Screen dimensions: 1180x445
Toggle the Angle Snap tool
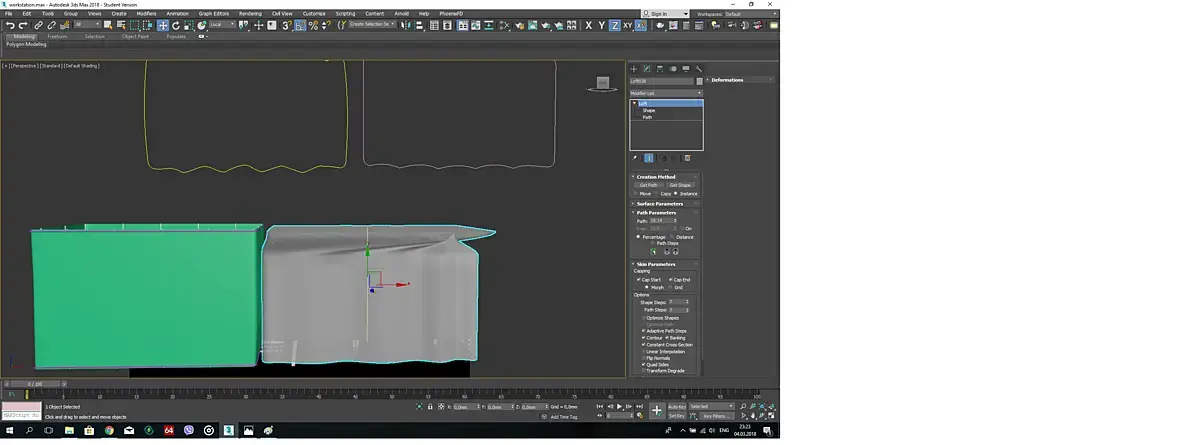tap(300, 25)
